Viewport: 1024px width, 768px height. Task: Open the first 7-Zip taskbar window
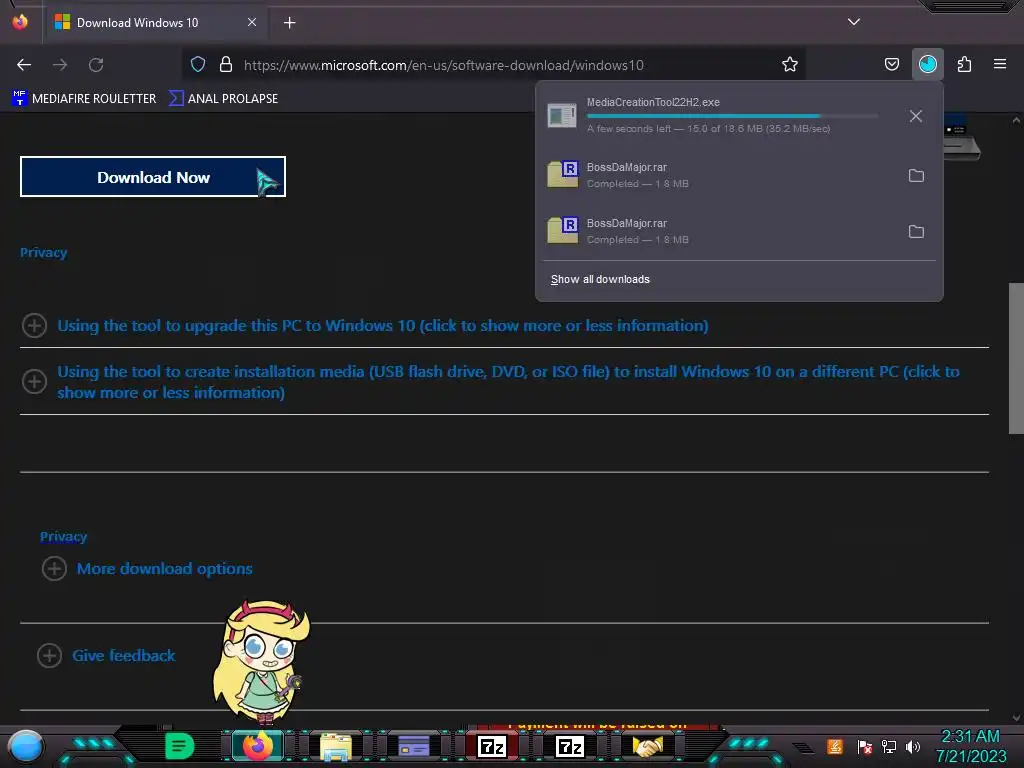[492, 746]
